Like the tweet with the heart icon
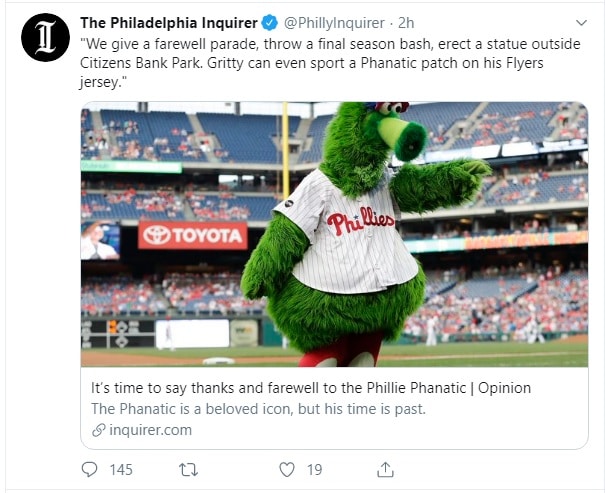The width and height of the screenshot is (605, 493). point(287,468)
